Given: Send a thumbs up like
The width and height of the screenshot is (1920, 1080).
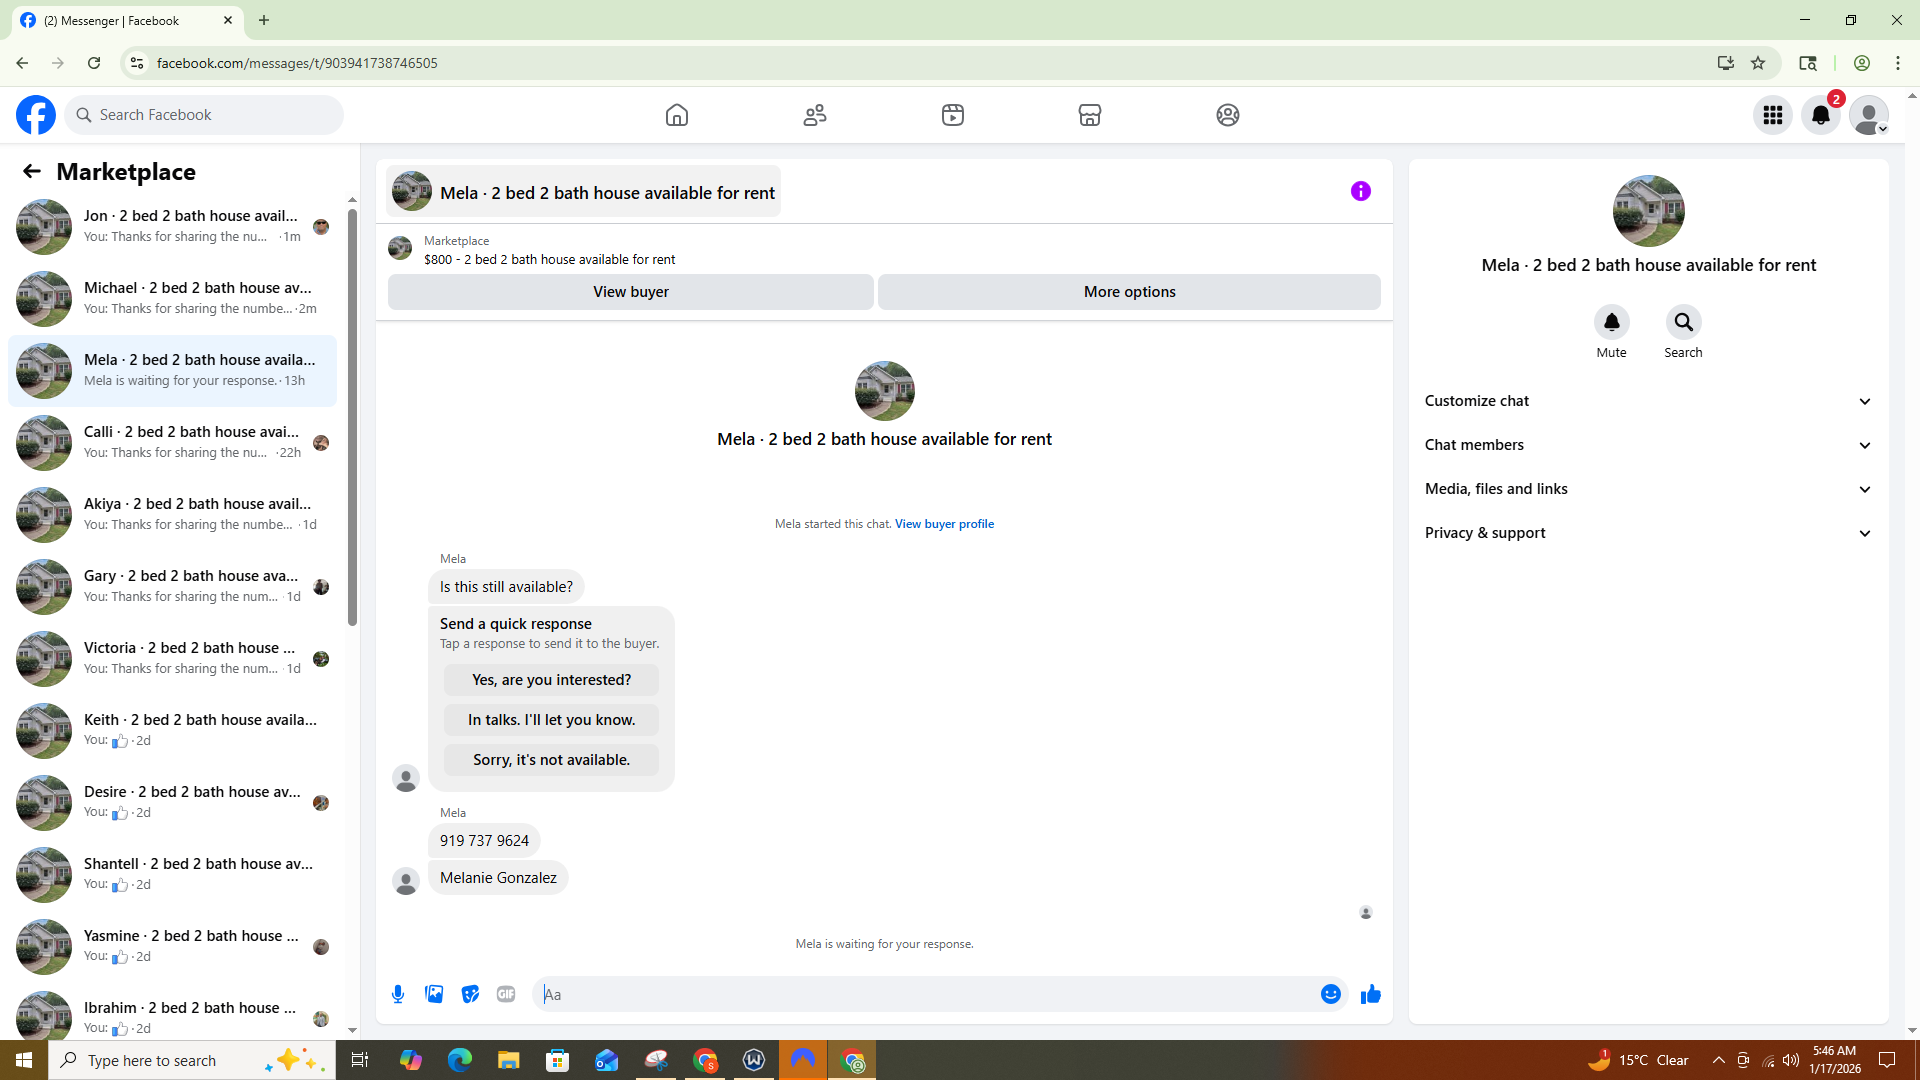Looking at the screenshot, I should coord(1370,994).
